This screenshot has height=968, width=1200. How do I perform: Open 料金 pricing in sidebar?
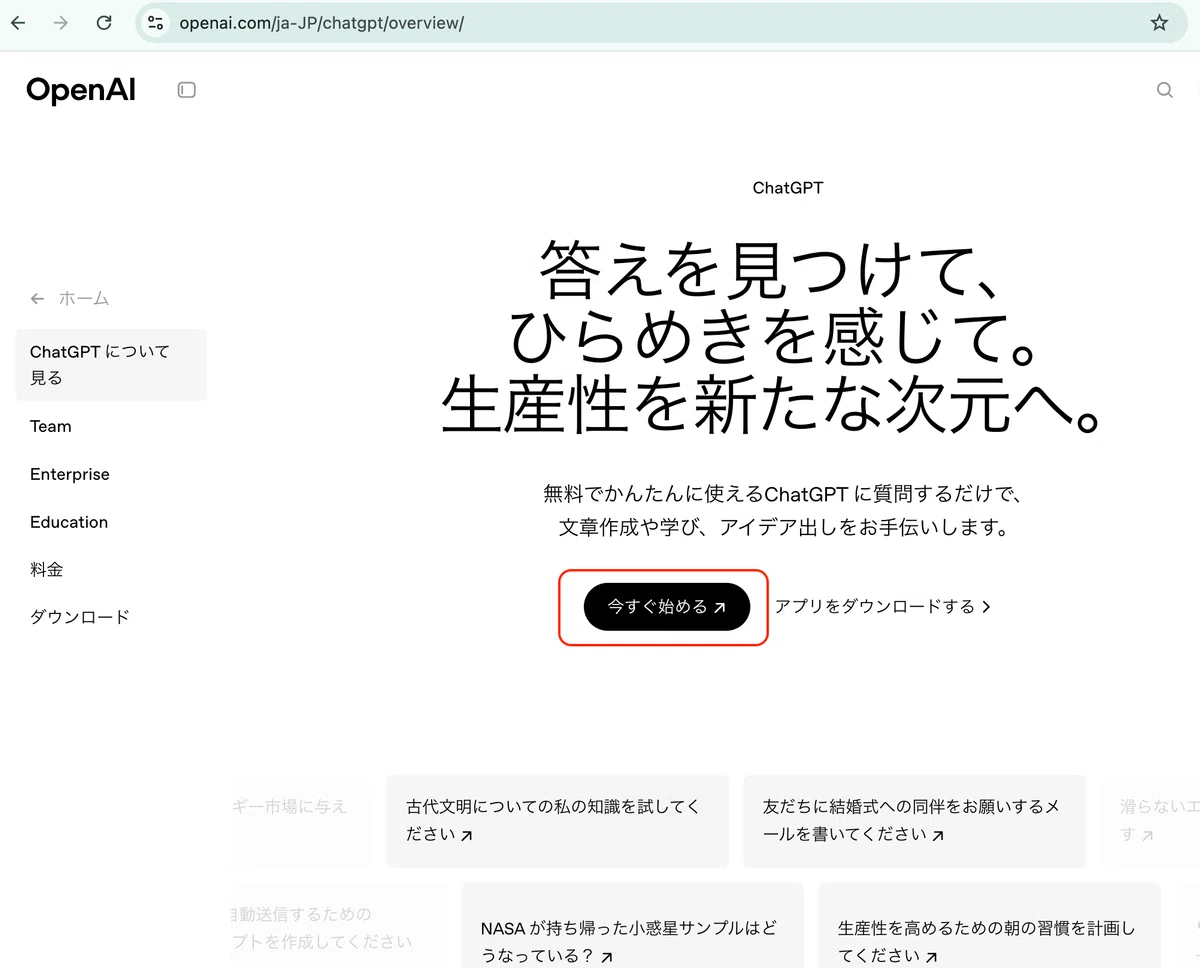[x=47, y=569]
